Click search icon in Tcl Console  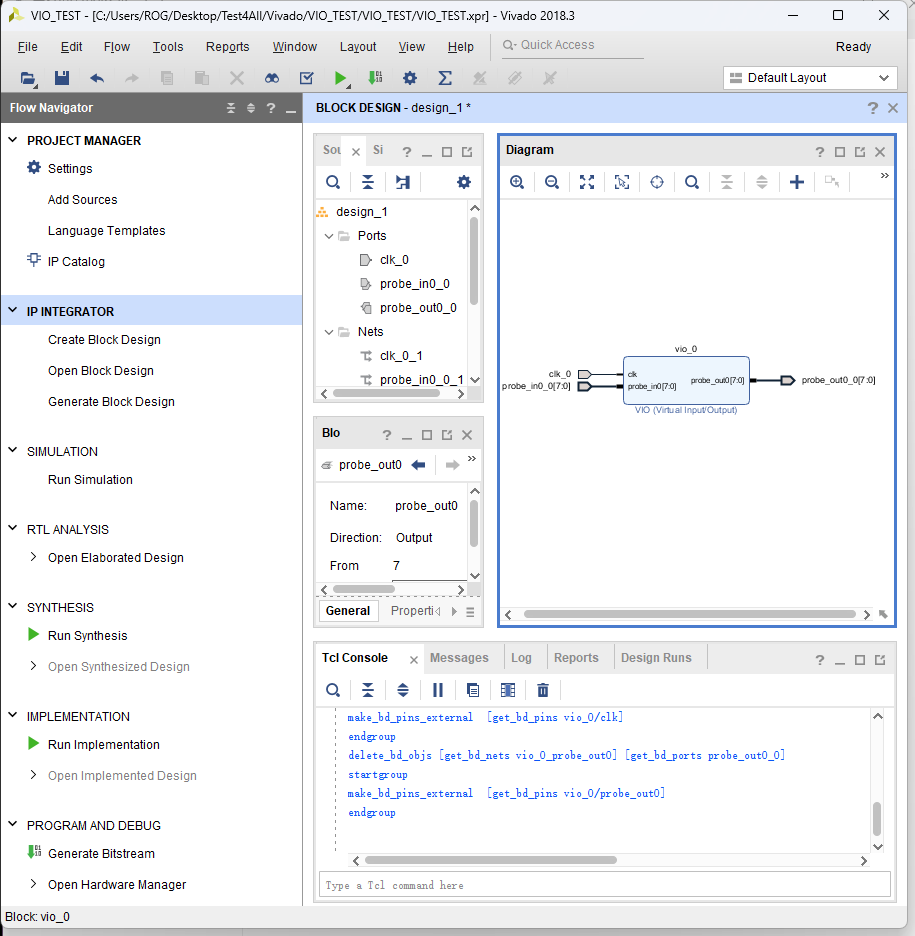point(333,691)
